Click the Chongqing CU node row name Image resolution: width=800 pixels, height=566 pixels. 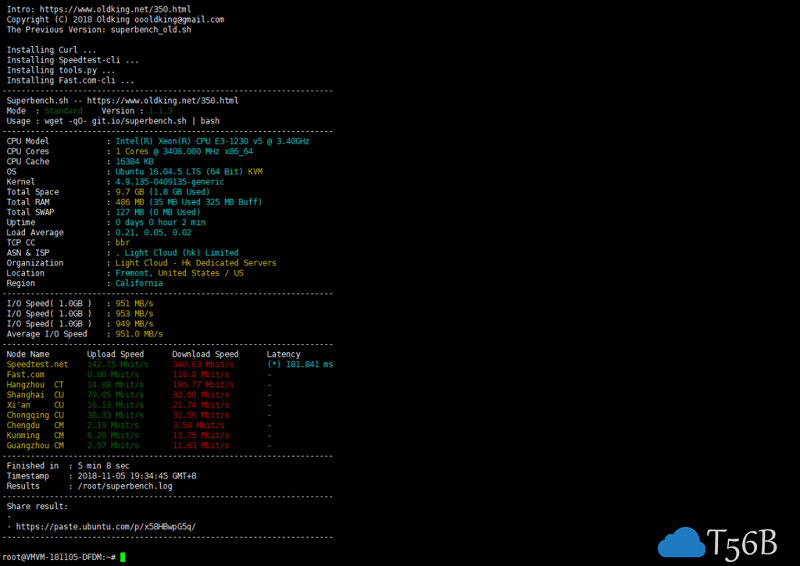pyautogui.click(x=35, y=415)
